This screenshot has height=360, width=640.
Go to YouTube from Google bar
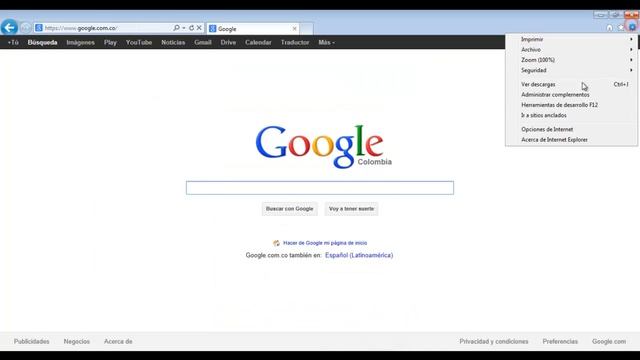[x=139, y=42]
